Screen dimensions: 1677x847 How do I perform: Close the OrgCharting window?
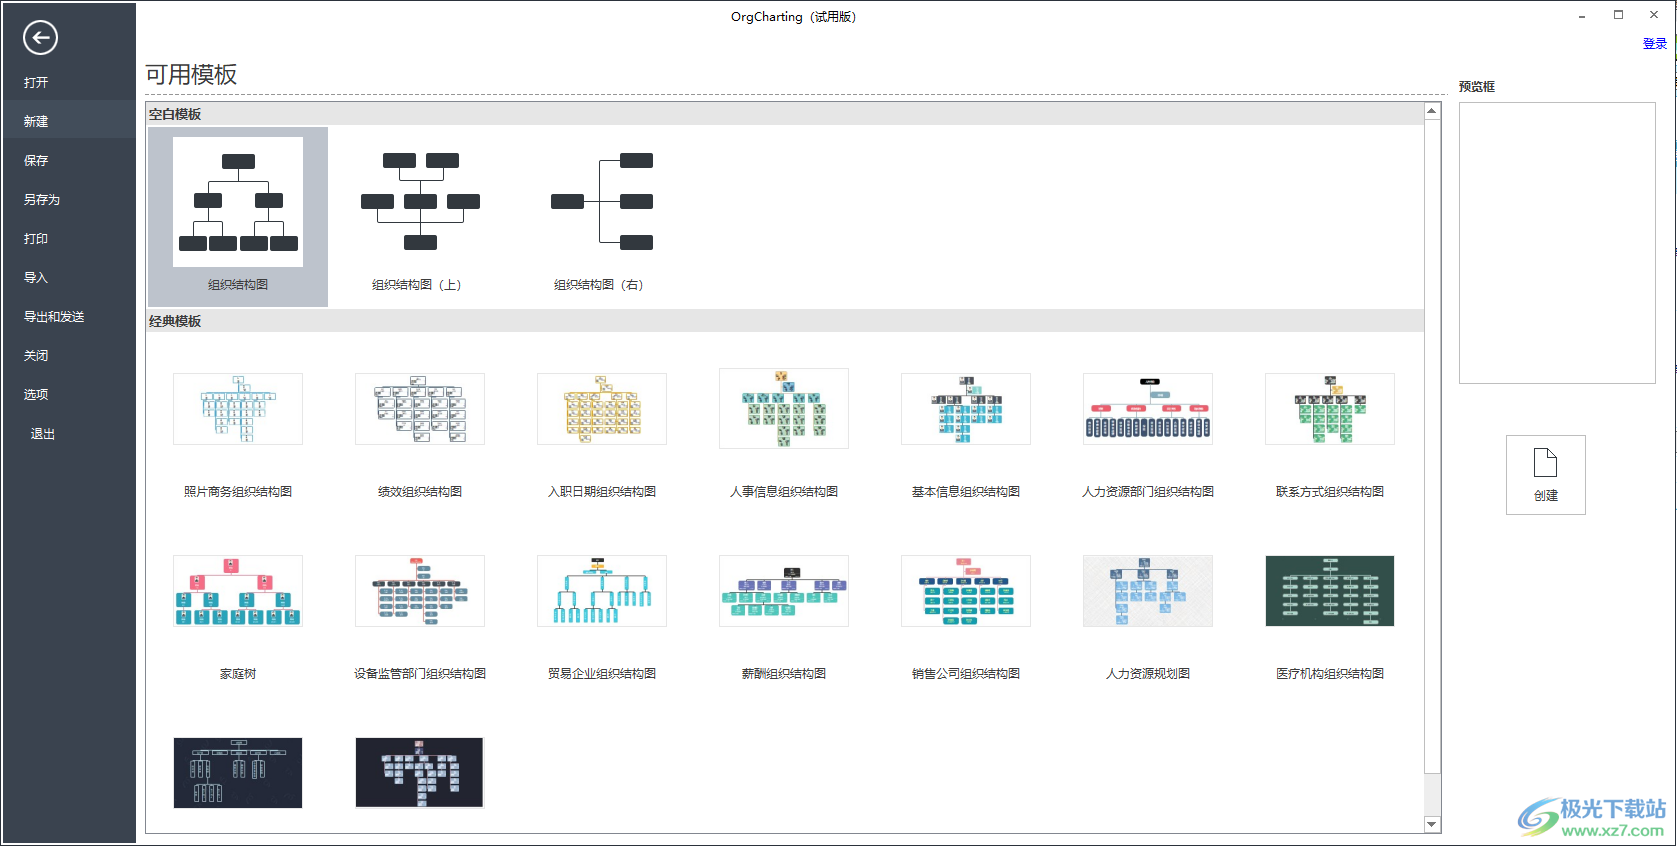click(x=1654, y=15)
